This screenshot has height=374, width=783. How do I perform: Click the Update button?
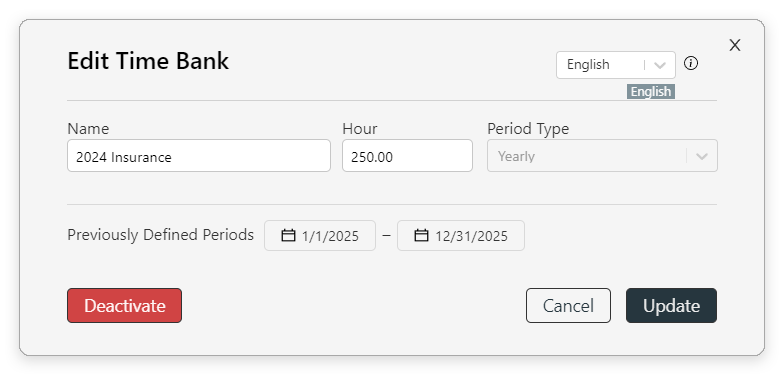(671, 306)
